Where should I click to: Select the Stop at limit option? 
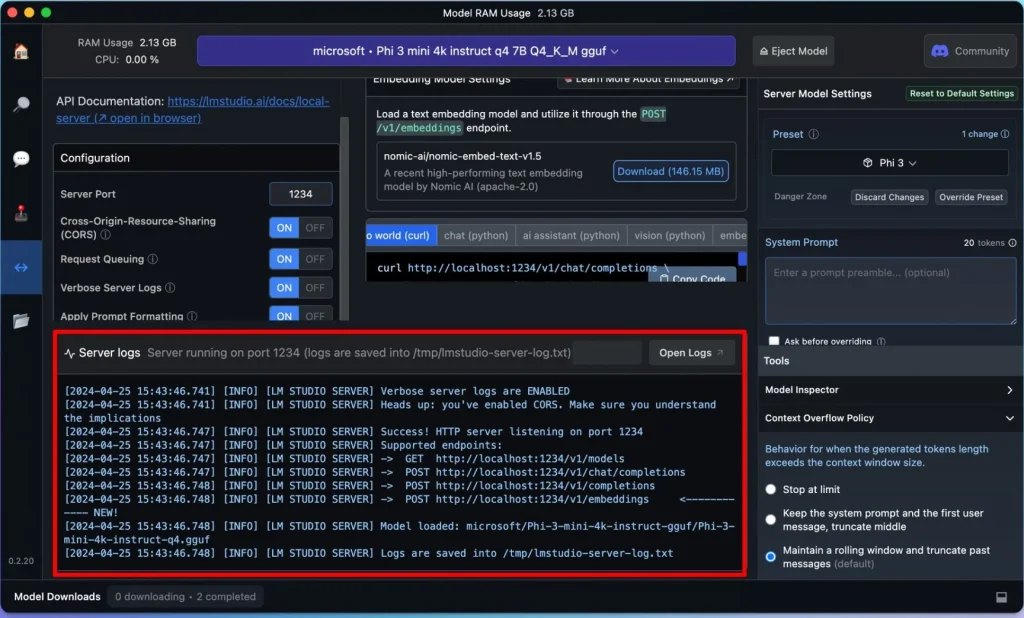(x=771, y=489)
